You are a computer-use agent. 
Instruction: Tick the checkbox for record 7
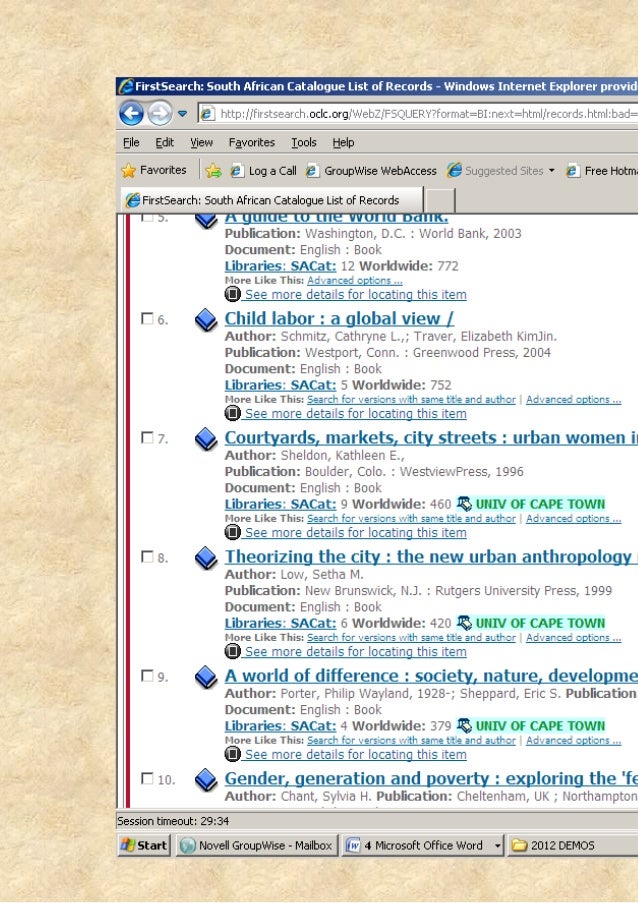(x=147, y=438)
